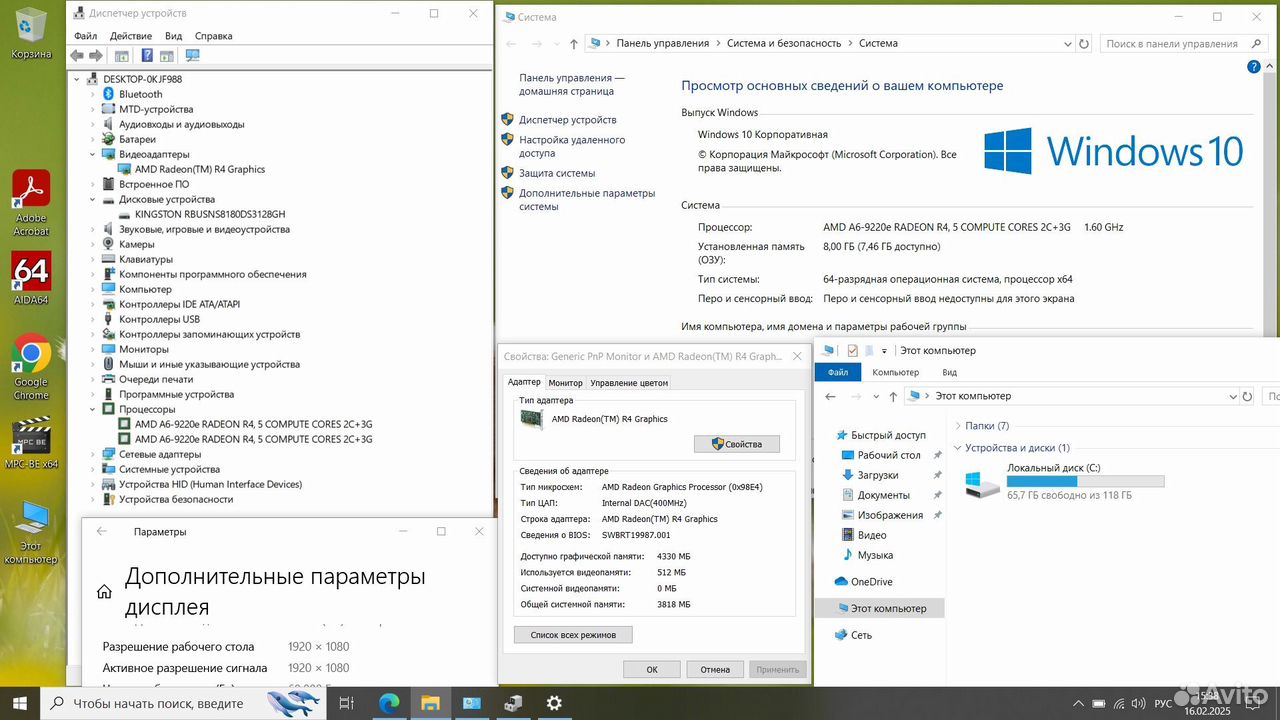The height and width of the screenshot is (720, 1280).
Task: Select Сеть in Explorer navigation pane
Action: [x=861, y=635]
